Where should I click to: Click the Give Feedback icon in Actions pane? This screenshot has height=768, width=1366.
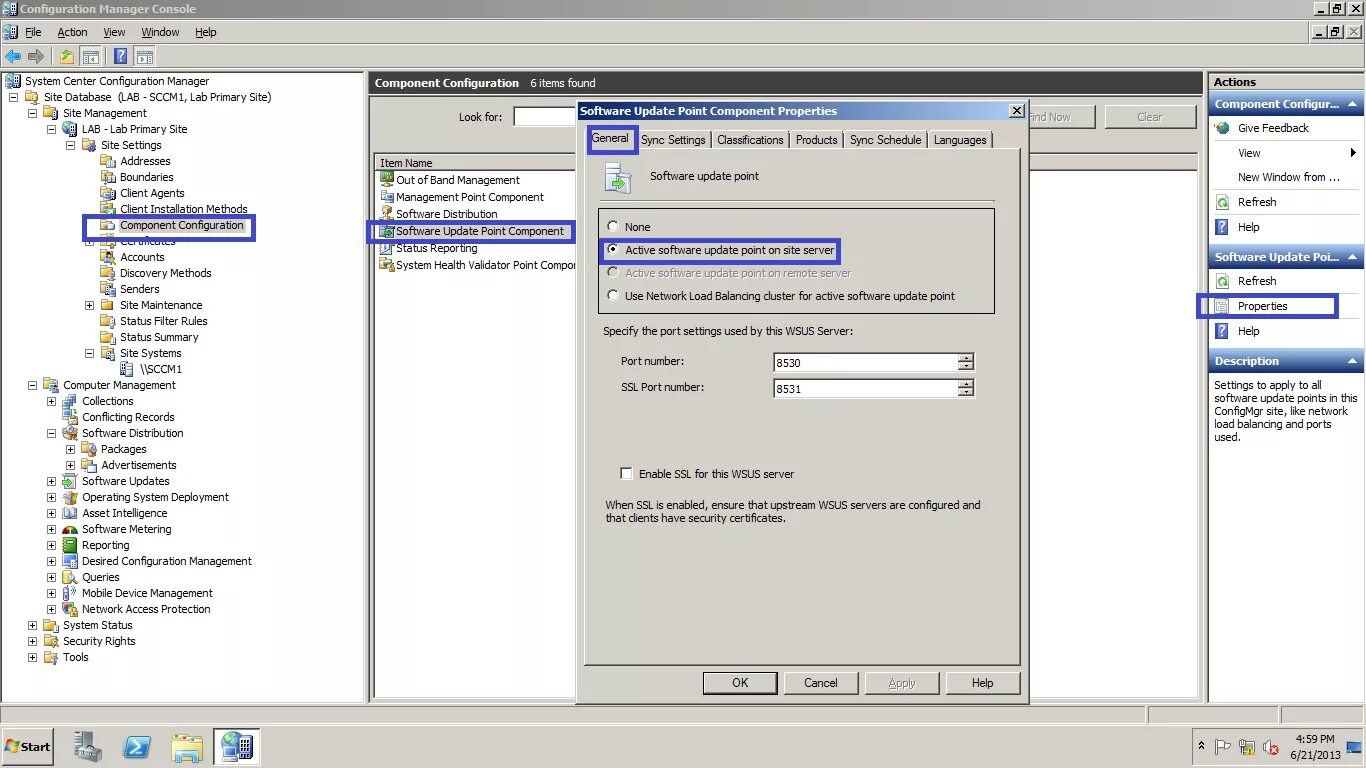tap(1222, 128)
